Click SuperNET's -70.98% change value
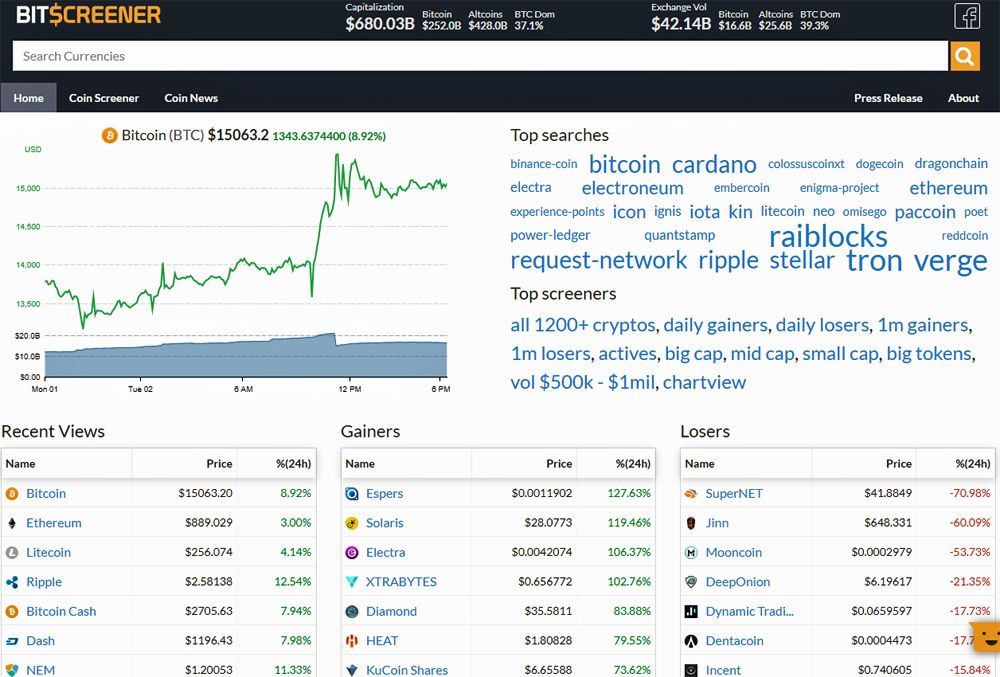The width and height of the screenshot is (1000, 677). [969, 493]
